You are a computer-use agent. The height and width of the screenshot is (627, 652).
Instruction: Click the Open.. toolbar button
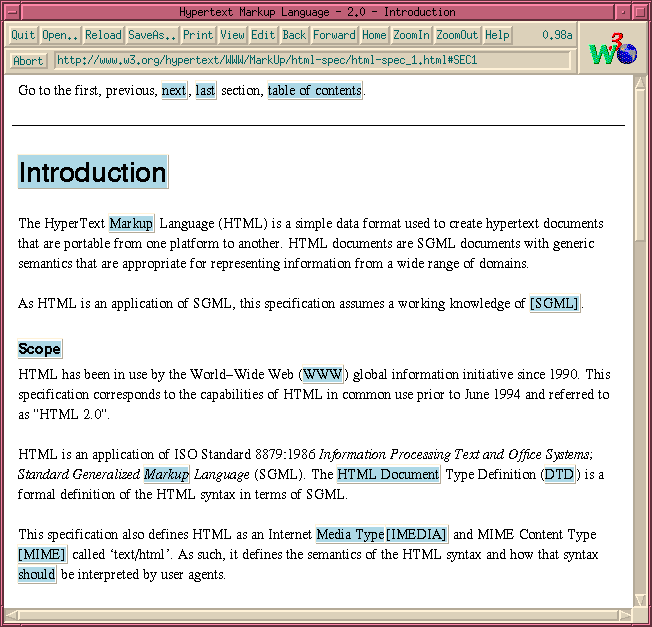[x=60, y=35]
